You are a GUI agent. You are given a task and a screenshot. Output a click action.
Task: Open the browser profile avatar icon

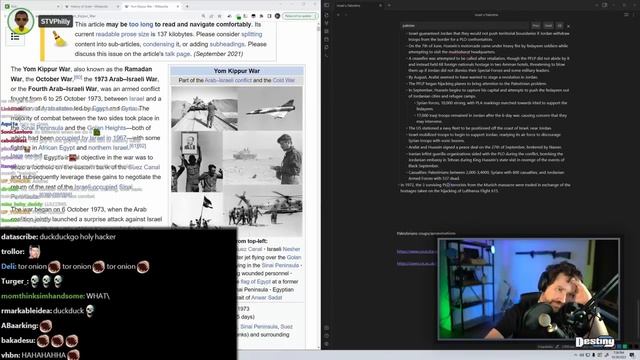[278, 16]
